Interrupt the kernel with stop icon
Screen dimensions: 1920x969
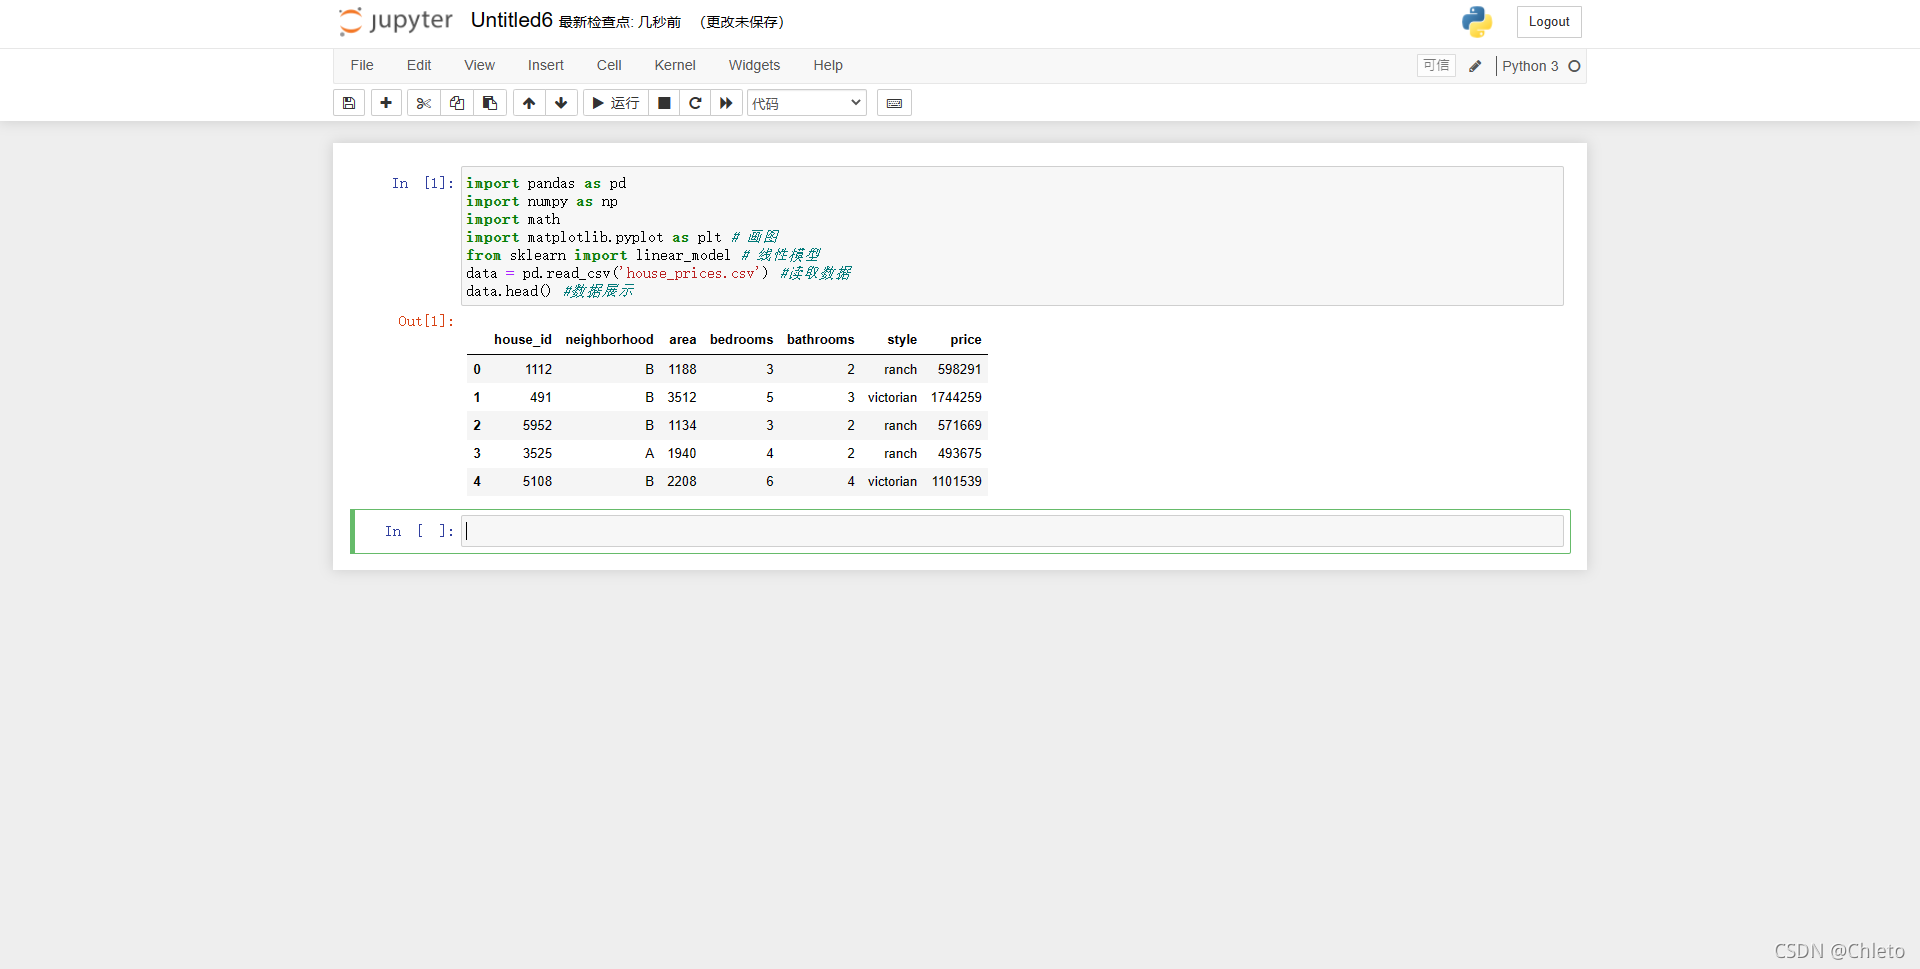[x=664, y=103]
